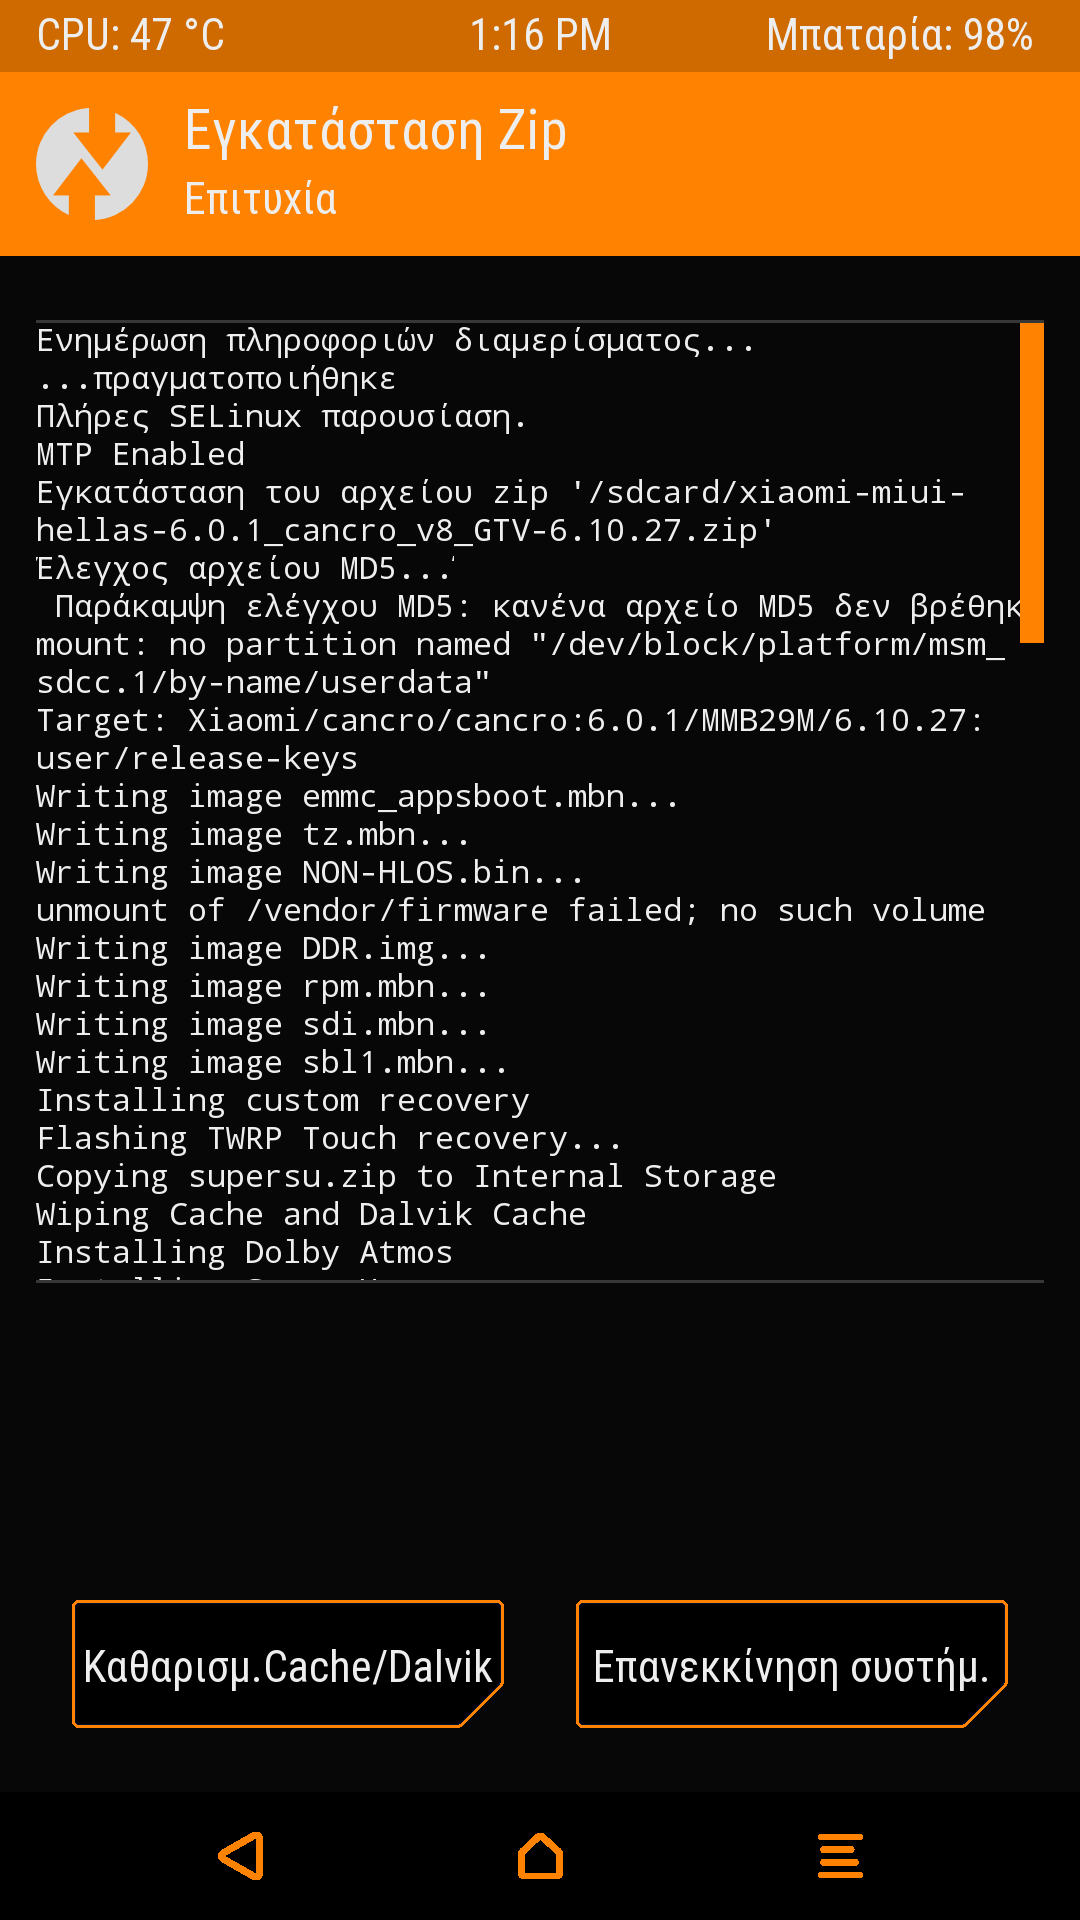Click the Εγκατάσταση Zip title
Viewport: 1080px width, 1920px height.
coord(376,132)
